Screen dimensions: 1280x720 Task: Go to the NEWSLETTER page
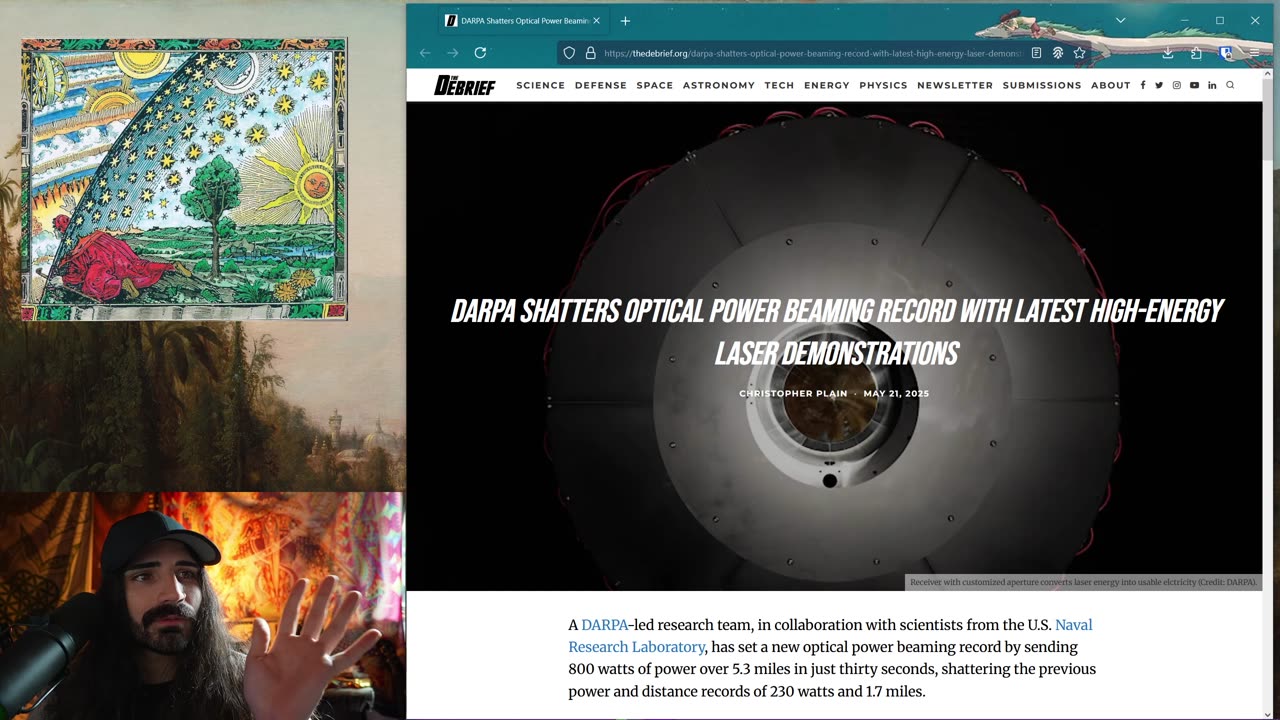pos(955,85)
